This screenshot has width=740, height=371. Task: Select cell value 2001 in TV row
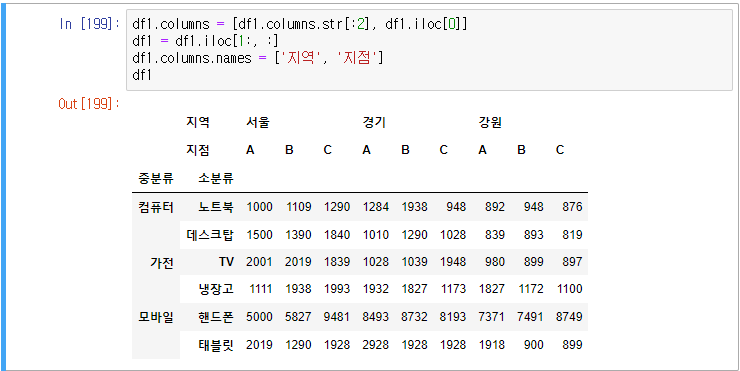pos(259,262)
